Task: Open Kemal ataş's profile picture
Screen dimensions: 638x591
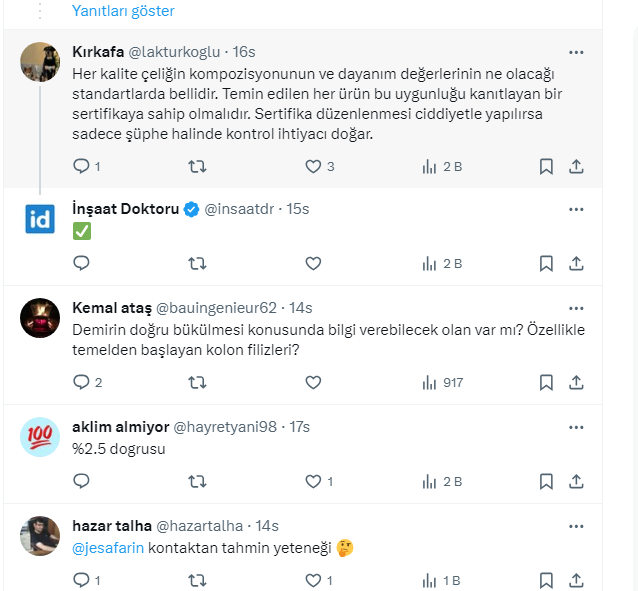Action: (40, 317)
